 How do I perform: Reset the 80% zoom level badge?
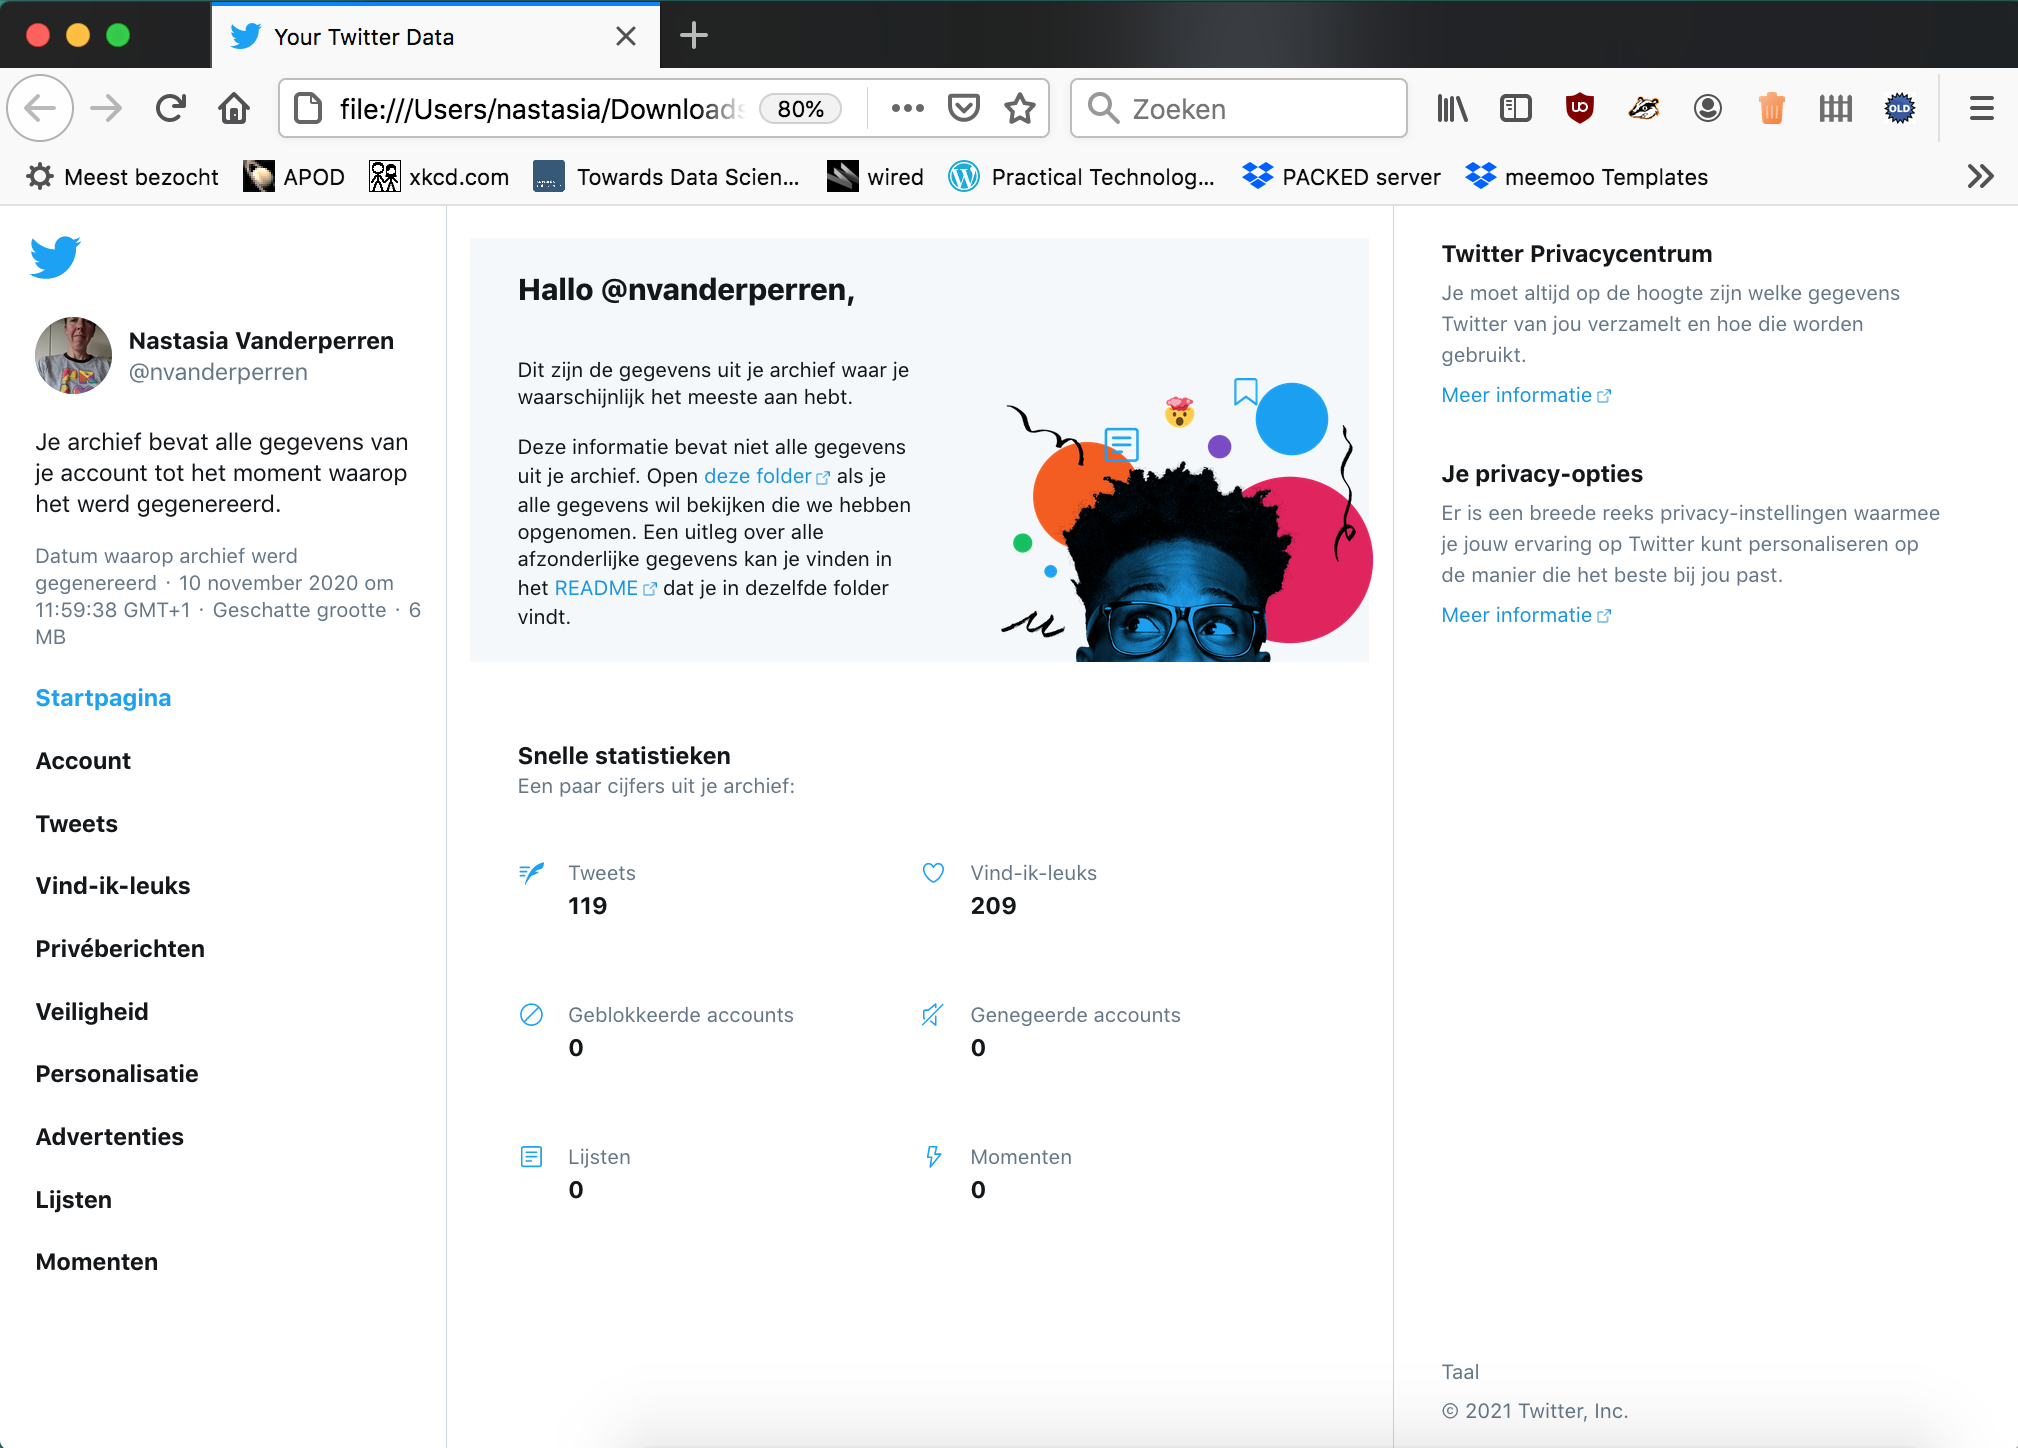click(800, 108)
